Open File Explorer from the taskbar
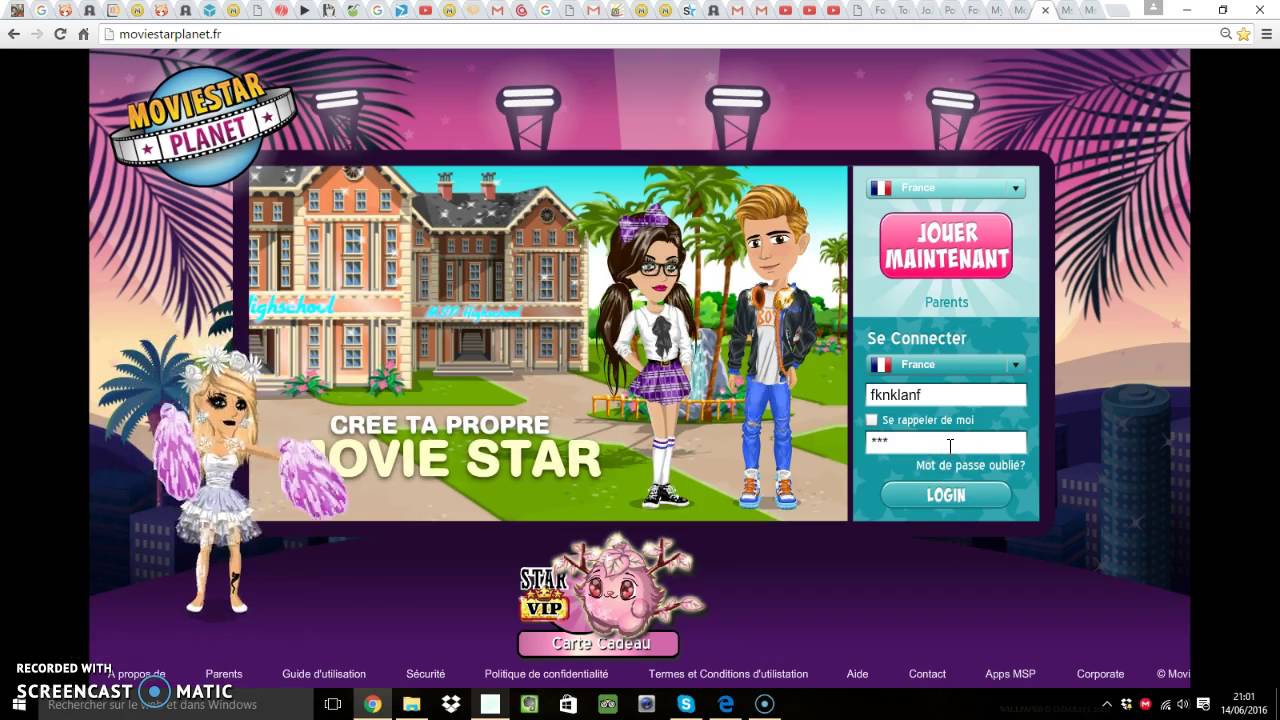 tap(411, 704)
